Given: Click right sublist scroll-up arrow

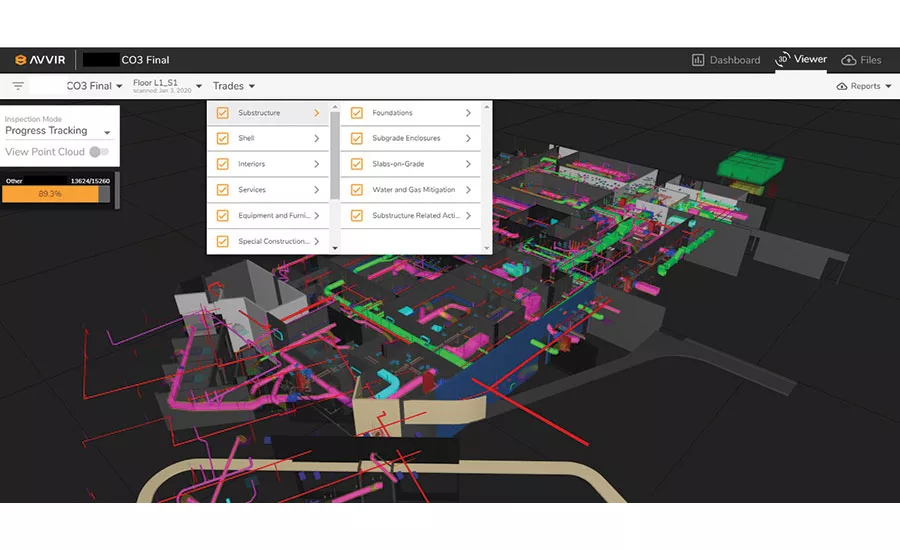Looking at the screenshot, I should [x=487, y=107].
